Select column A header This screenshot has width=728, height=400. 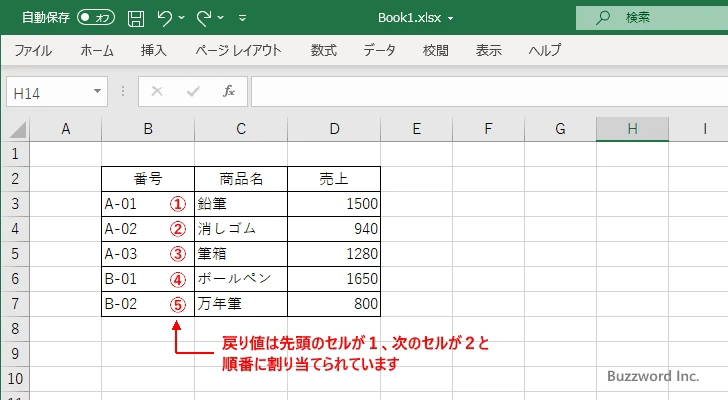coord(65,129)
